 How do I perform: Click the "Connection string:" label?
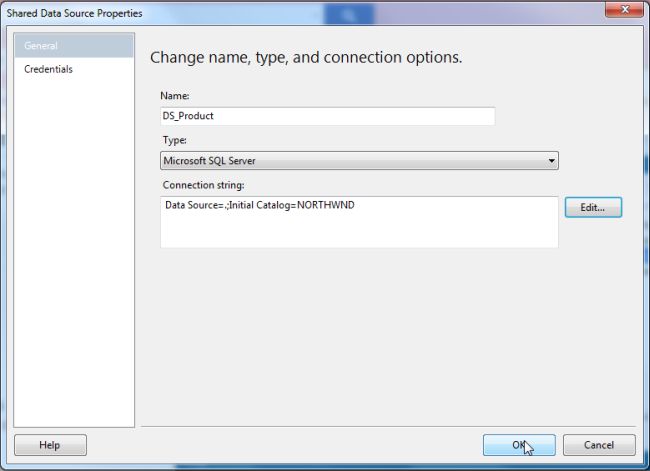click(x=203, y=185)
